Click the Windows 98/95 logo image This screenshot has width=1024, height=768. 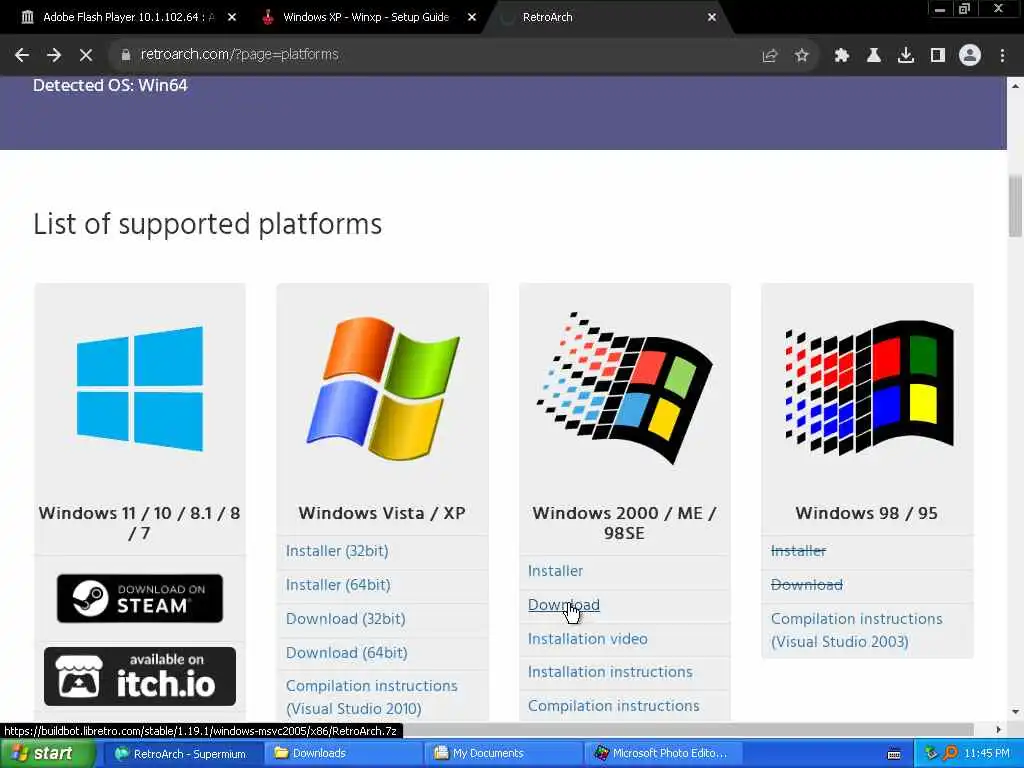point(869,388)
